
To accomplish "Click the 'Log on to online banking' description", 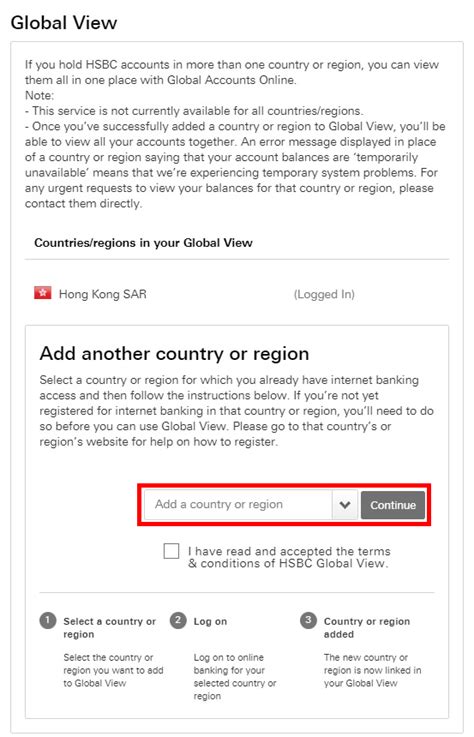I will point(235,676).
